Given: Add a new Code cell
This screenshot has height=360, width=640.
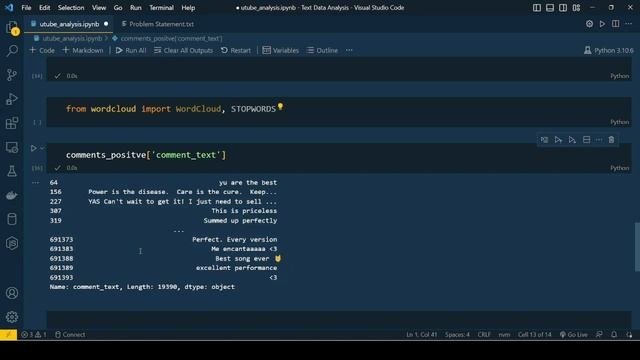Looking at the screenshot, I should coord(42,50).
